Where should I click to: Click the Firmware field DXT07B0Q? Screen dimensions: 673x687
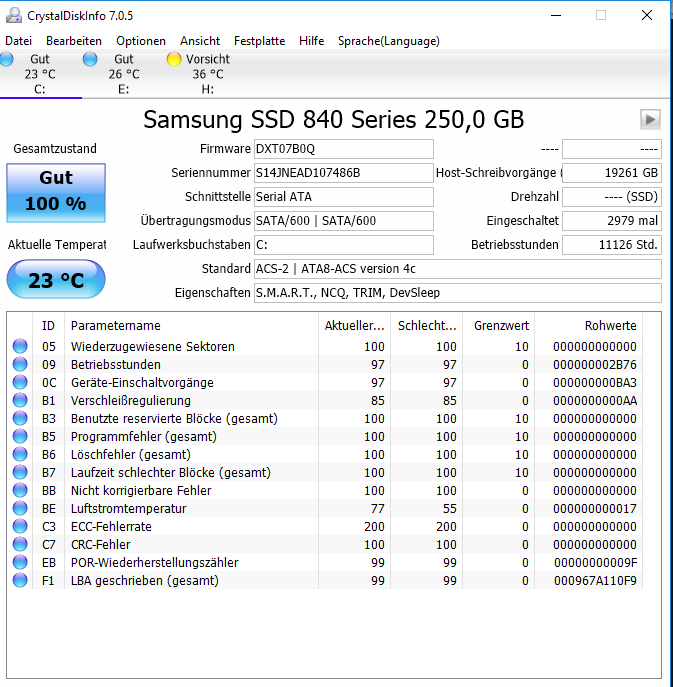point(344,149)
